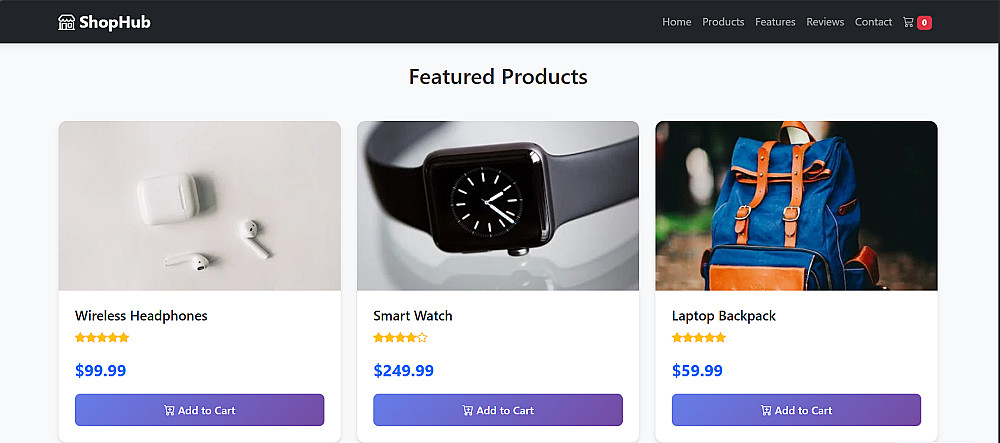
Task: Add Smart Watch to cart
Action: point(498,410)
